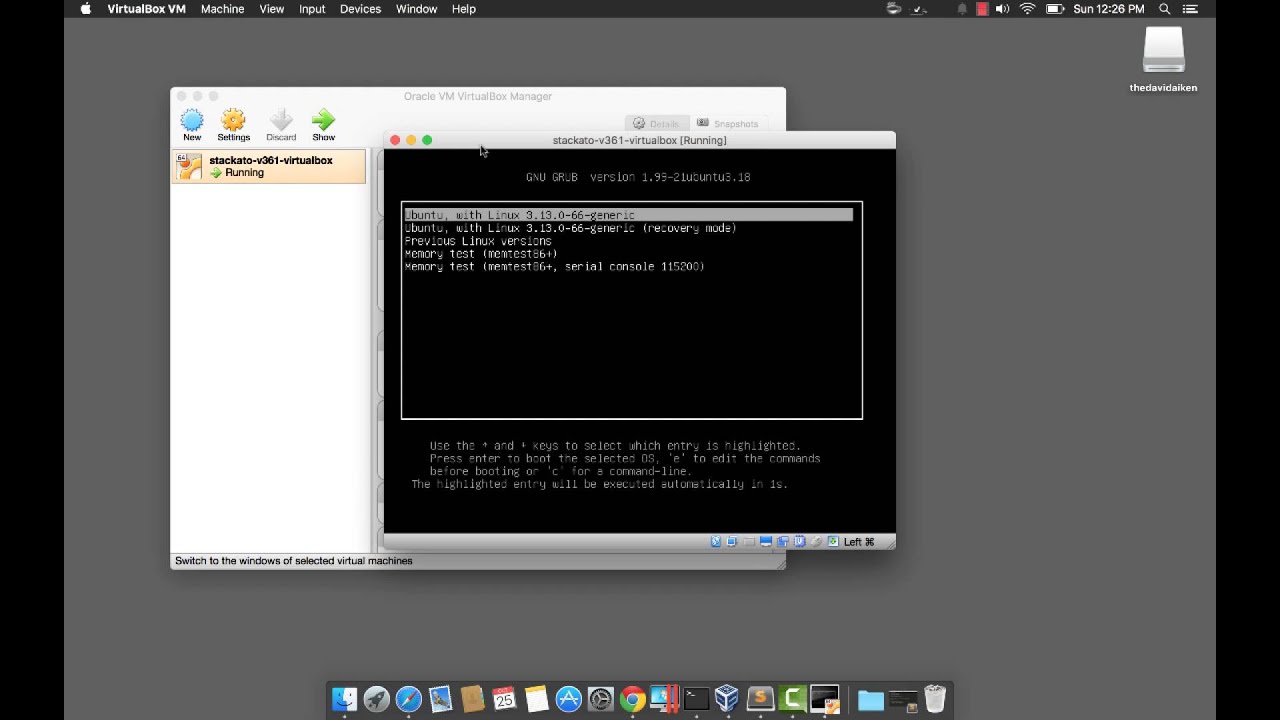The image size is (1280, 720).
Task: Open Notes from the Dock
Action: 536,698
